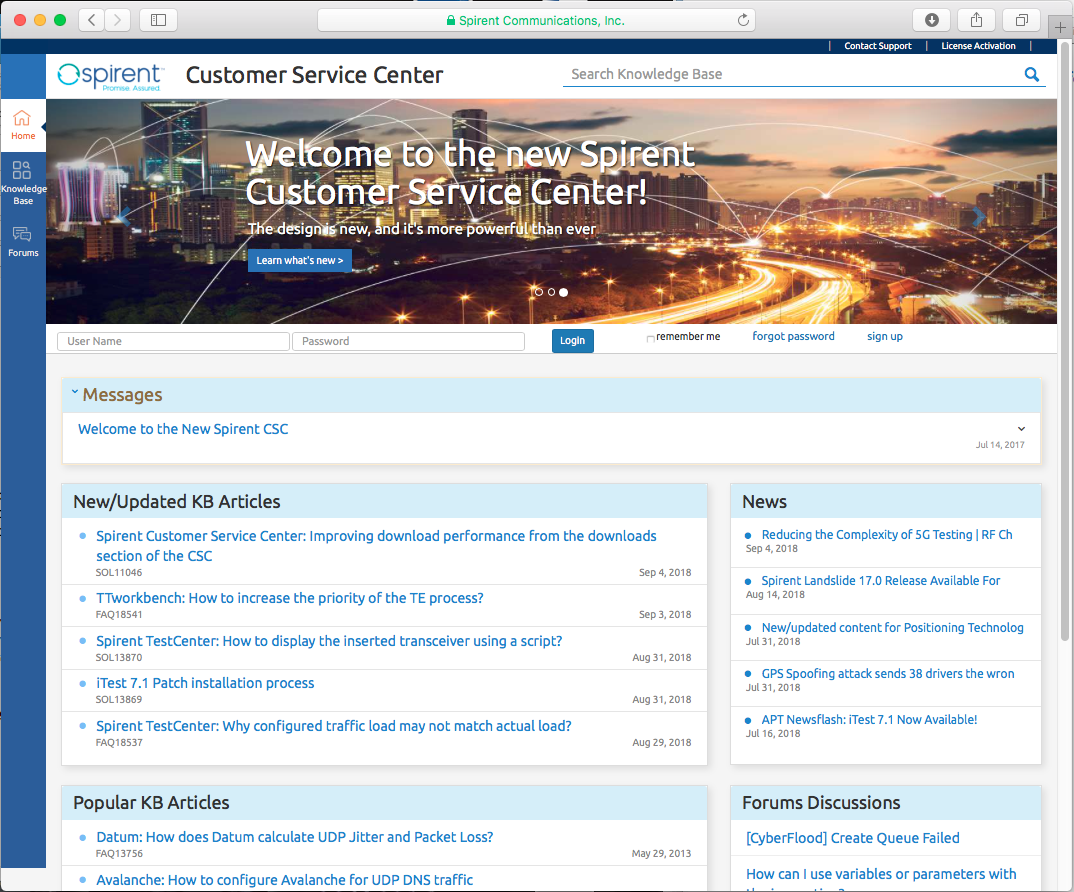Open Welcome to the New Spirent CSC
The height and width of the screenshot is (892, 1074).
tap(183, 429)
